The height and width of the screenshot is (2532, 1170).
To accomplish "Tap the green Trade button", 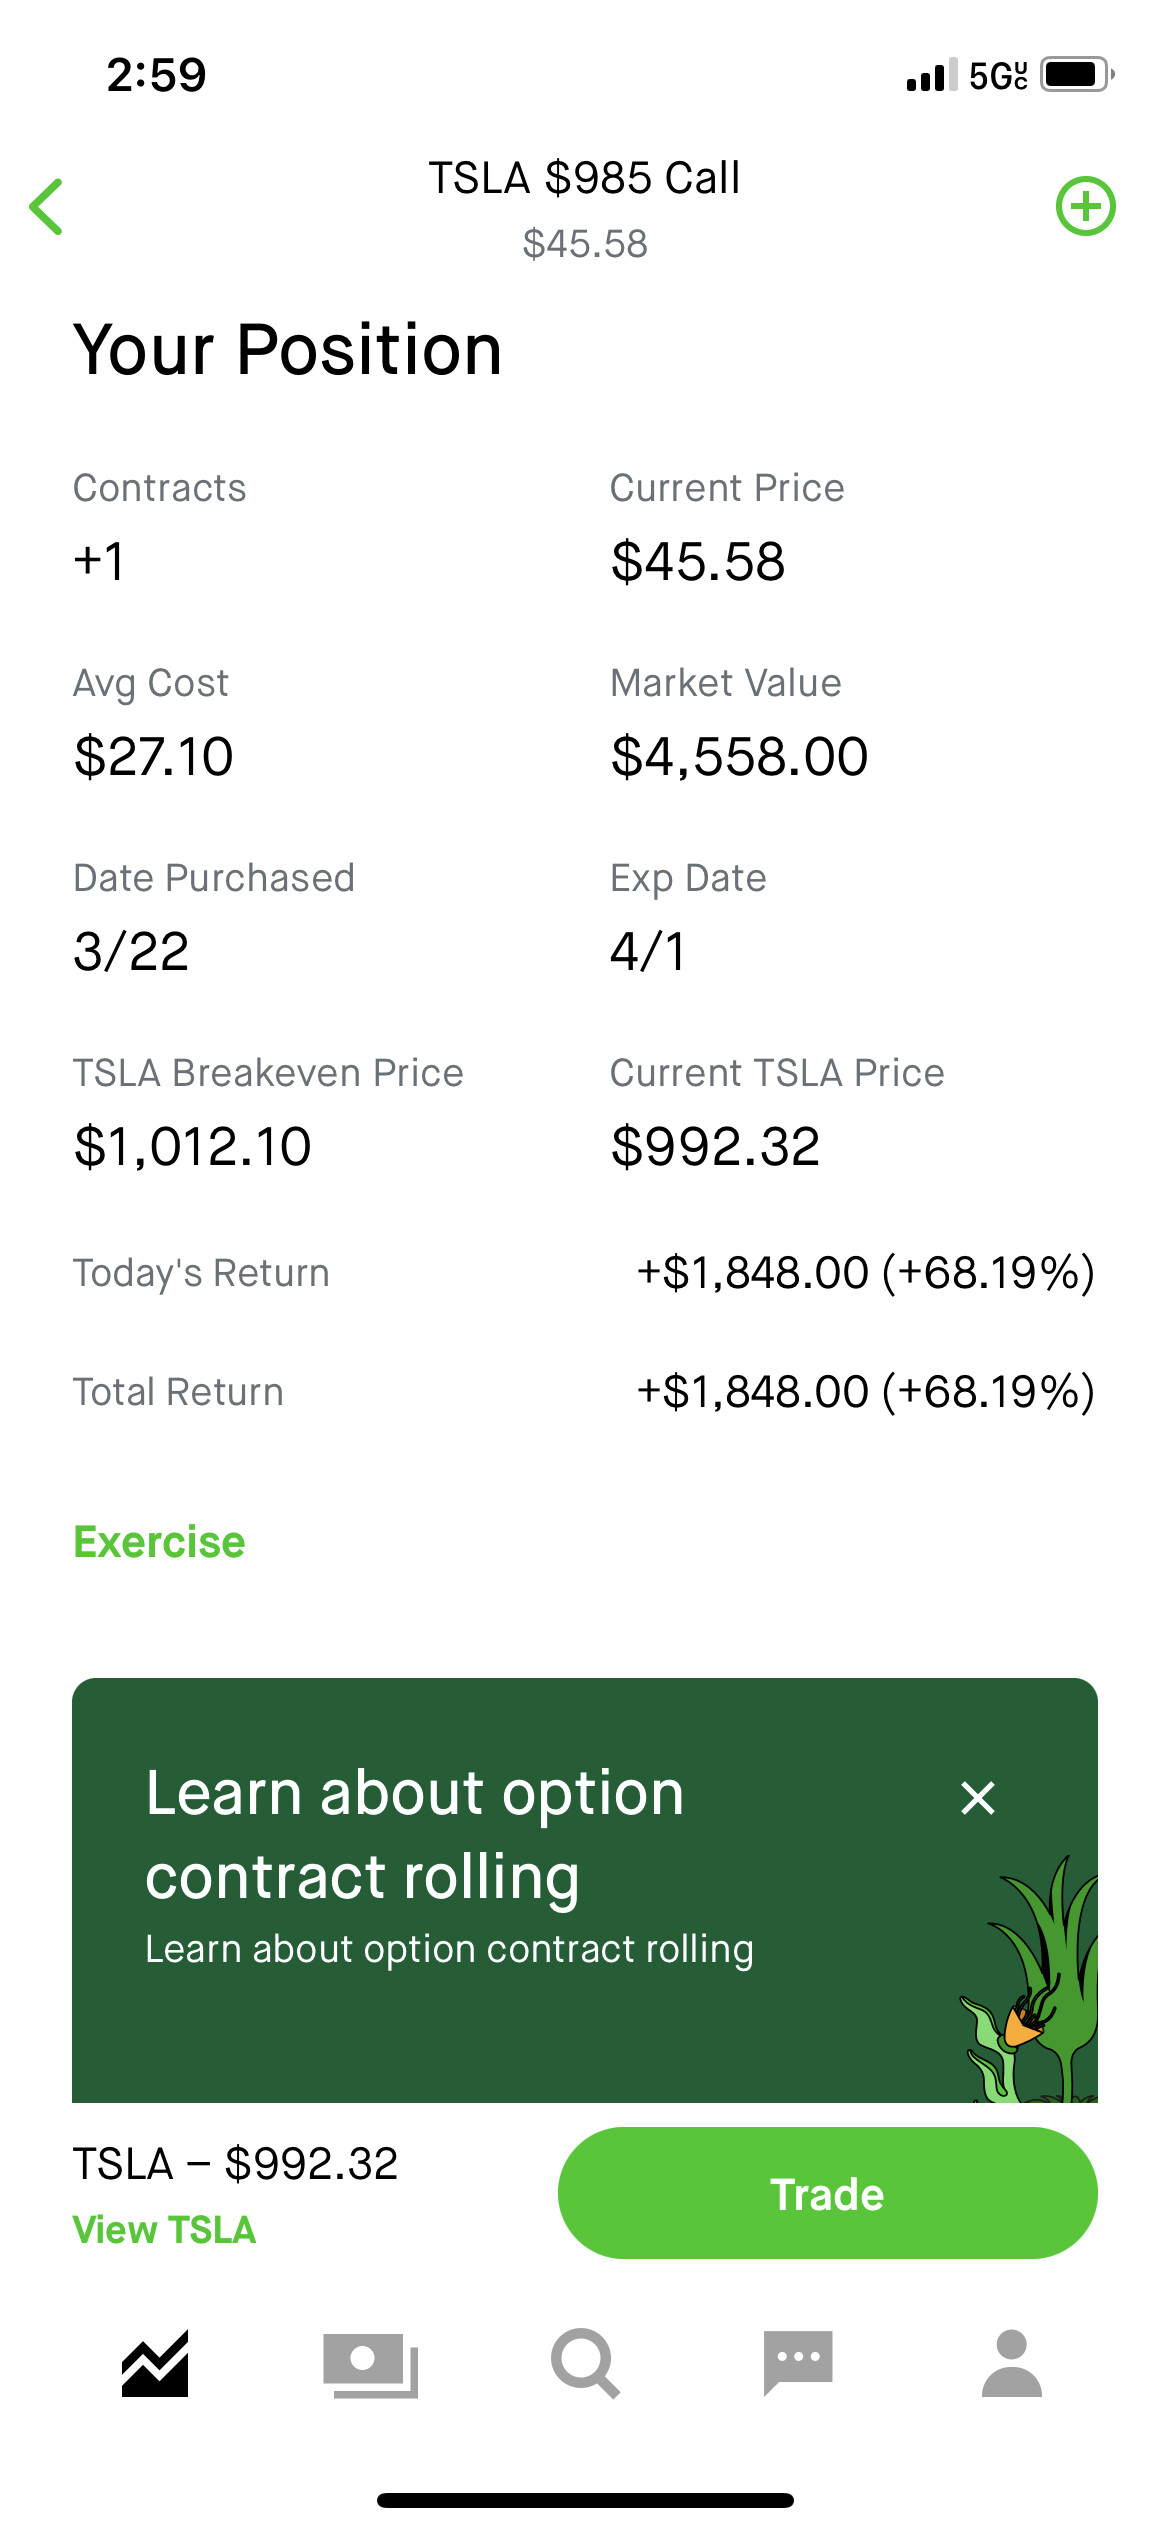I will 827,2193.
